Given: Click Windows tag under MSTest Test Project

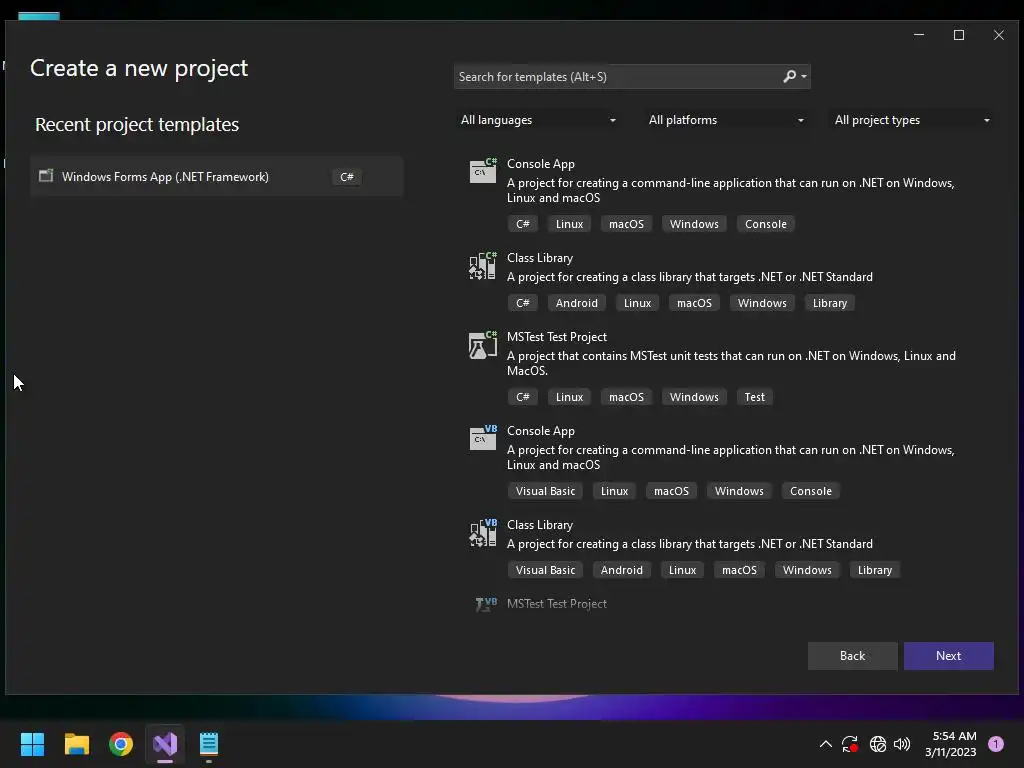Looking at the screenshot, I should [x=694, y=397].
